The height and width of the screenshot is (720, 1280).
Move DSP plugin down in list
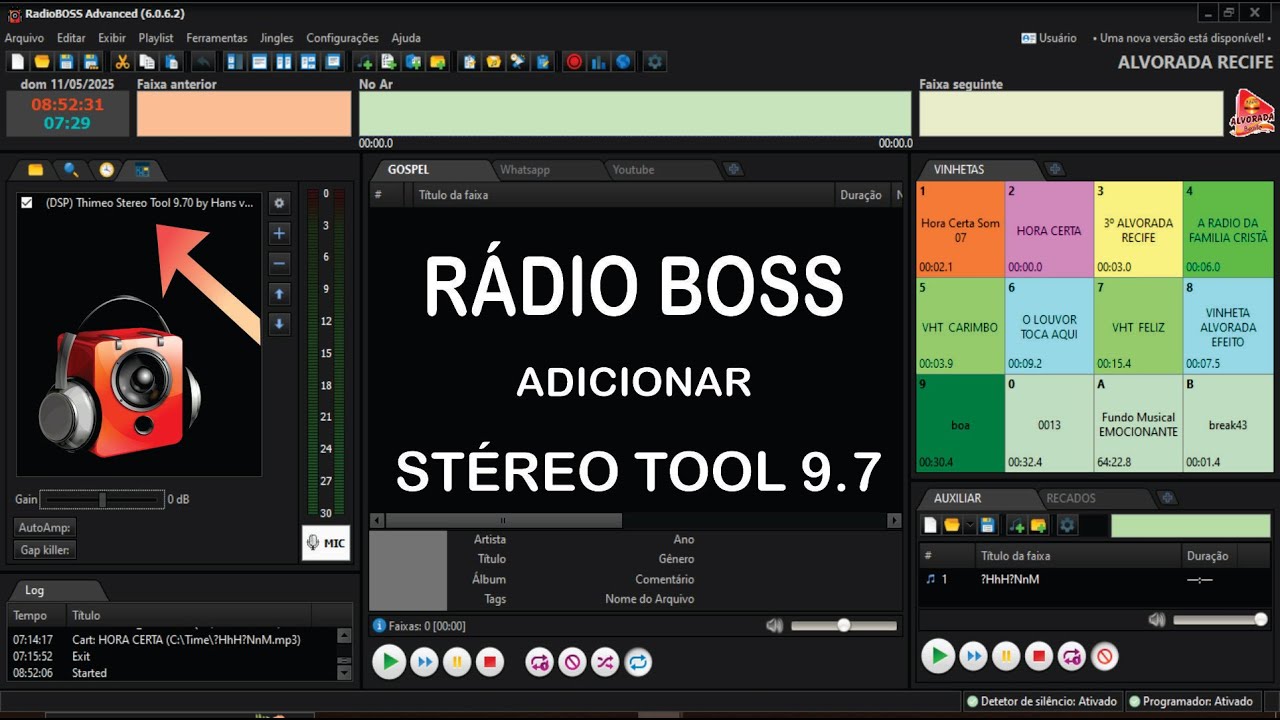click(279, 324)
